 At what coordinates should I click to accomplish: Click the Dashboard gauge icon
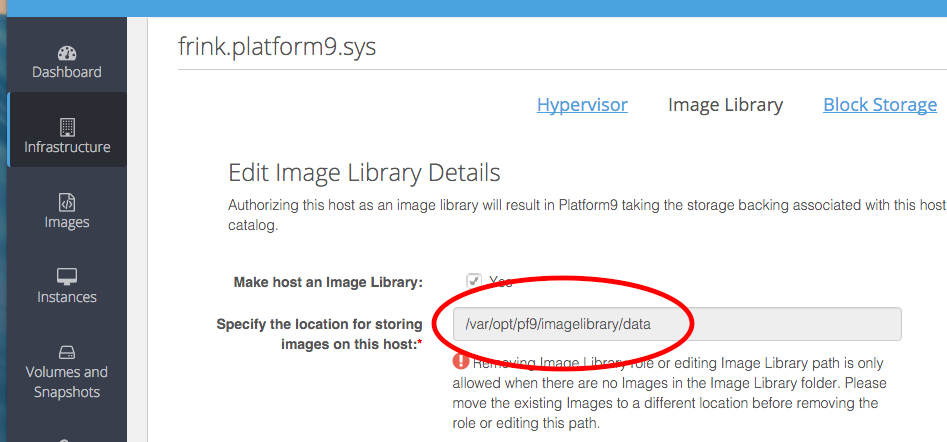pyautogui.click(x=67, y=53)
